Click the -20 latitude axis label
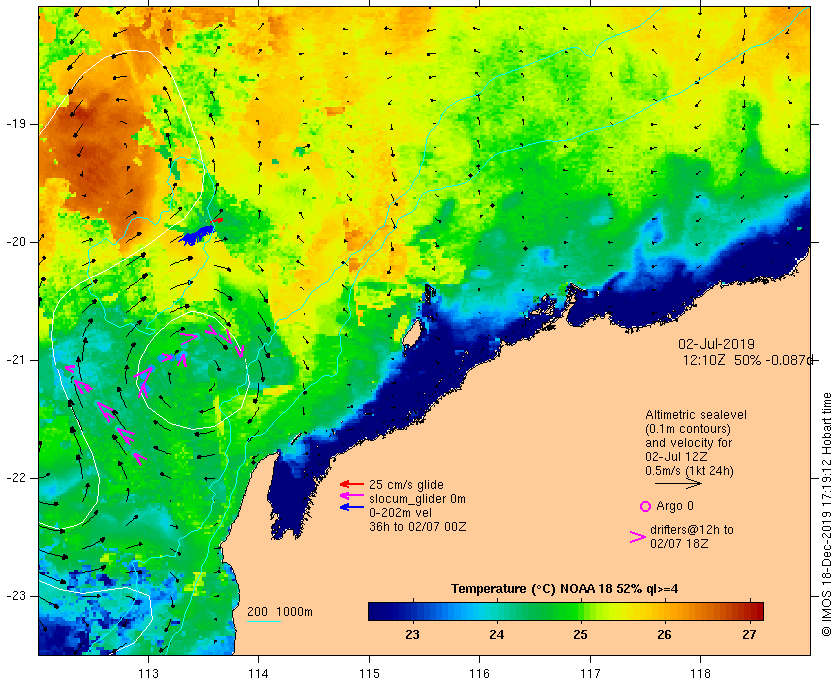840x680 pixels. (x=16, y=242)
